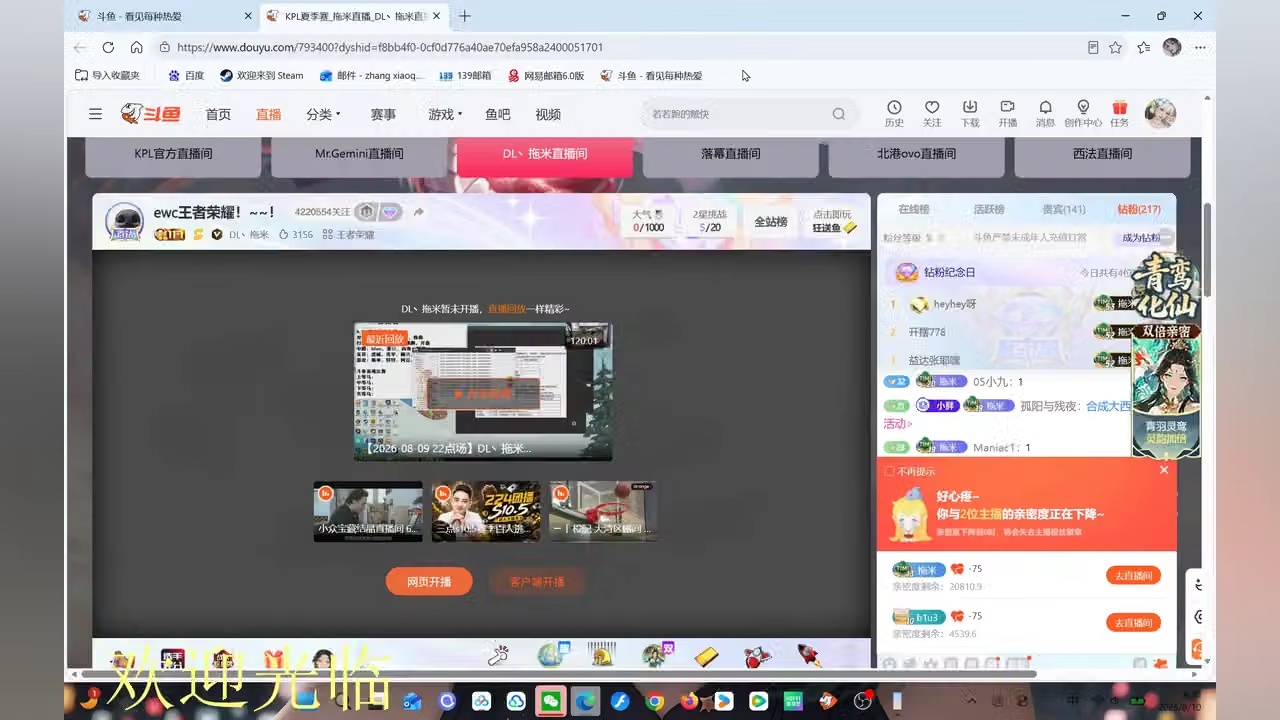Open the 全站榜 ranking button
The image size is (1280, 720).
pyautogui.click(x=770, y=221)
